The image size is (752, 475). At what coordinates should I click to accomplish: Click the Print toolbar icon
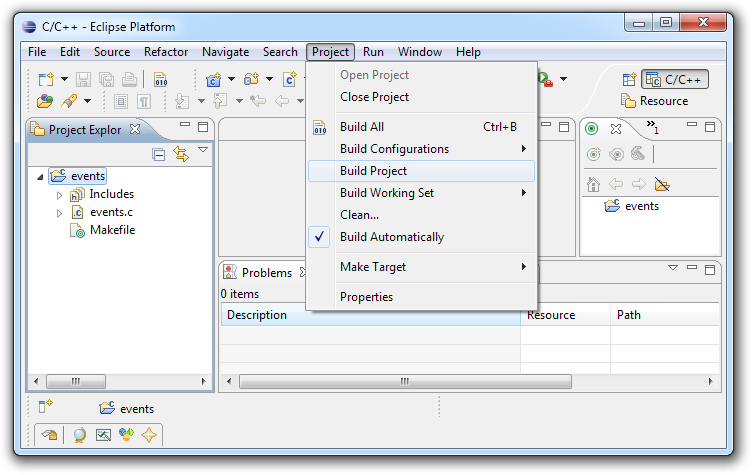[x=129, y=79]
